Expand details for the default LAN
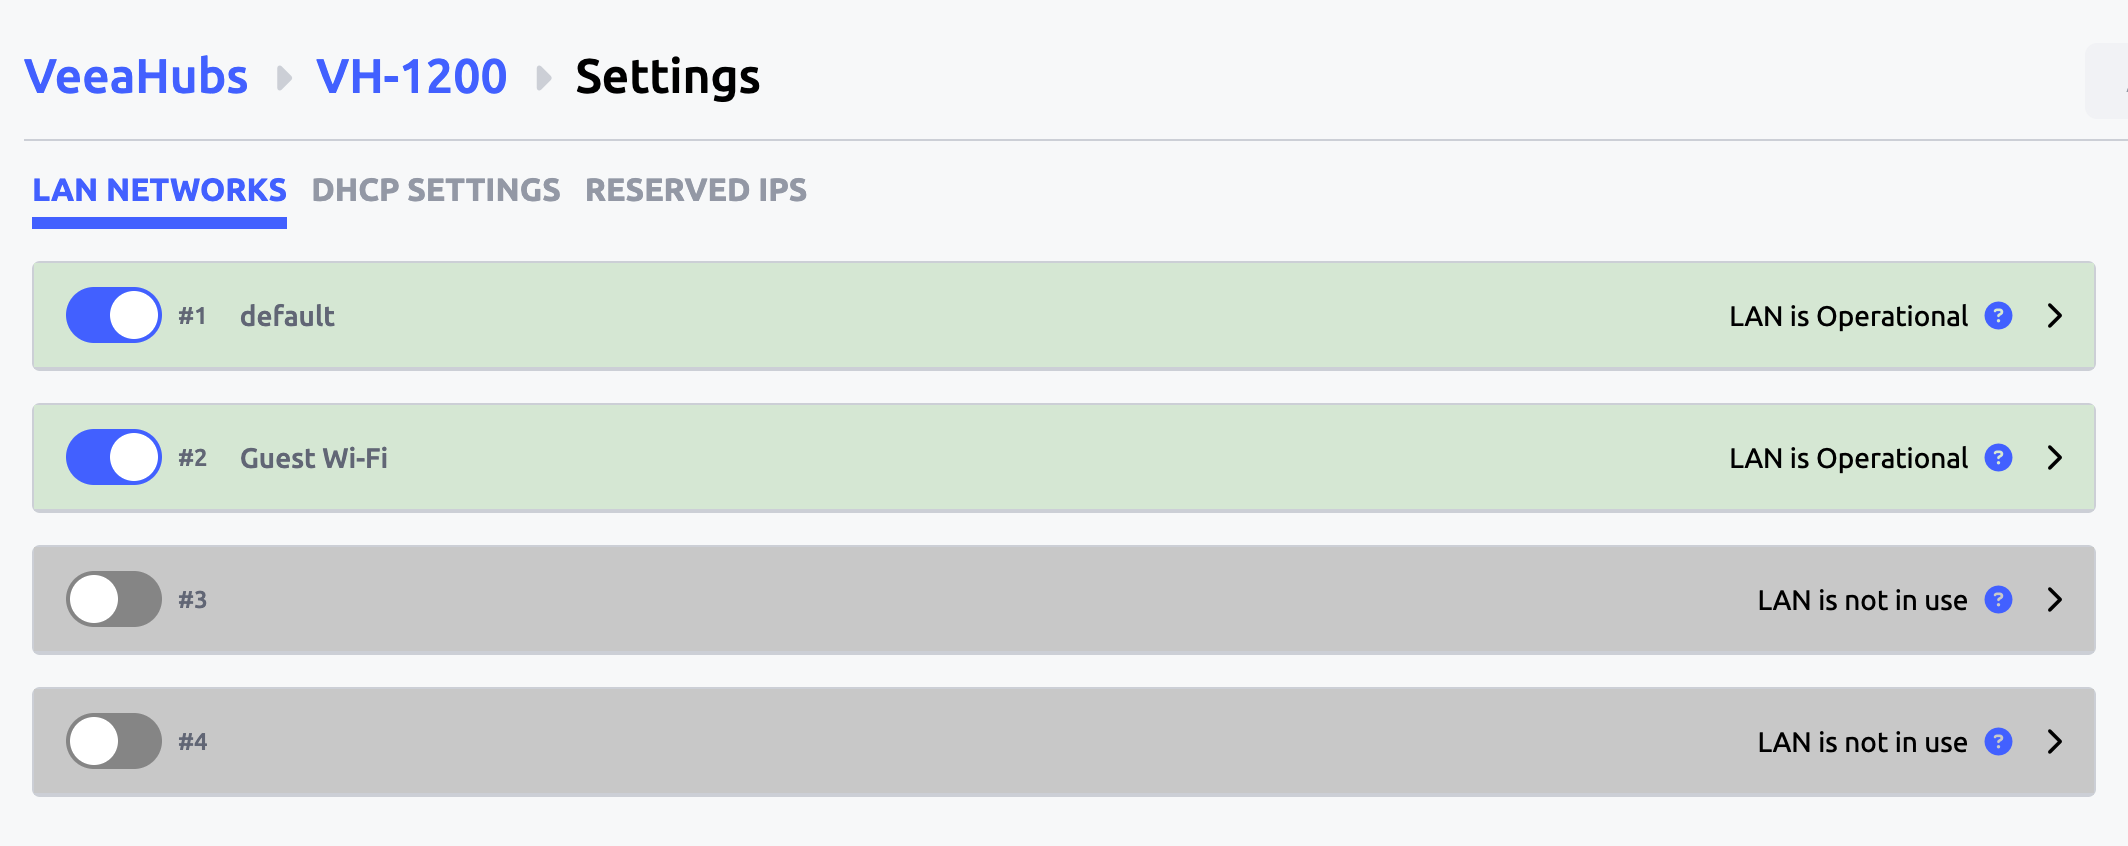Viewport: 2128px width, 846px height. click(x=2056, y=315)
